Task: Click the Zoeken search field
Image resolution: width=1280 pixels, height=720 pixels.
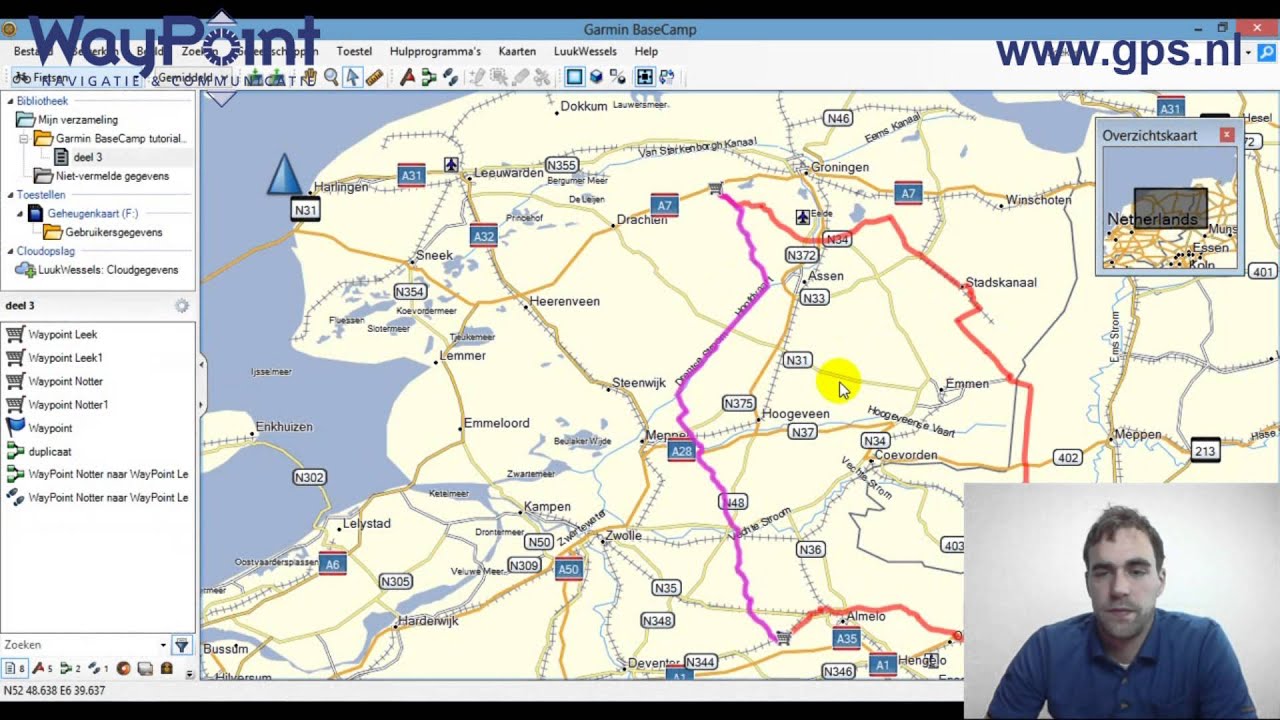Action: coord(80,645)
